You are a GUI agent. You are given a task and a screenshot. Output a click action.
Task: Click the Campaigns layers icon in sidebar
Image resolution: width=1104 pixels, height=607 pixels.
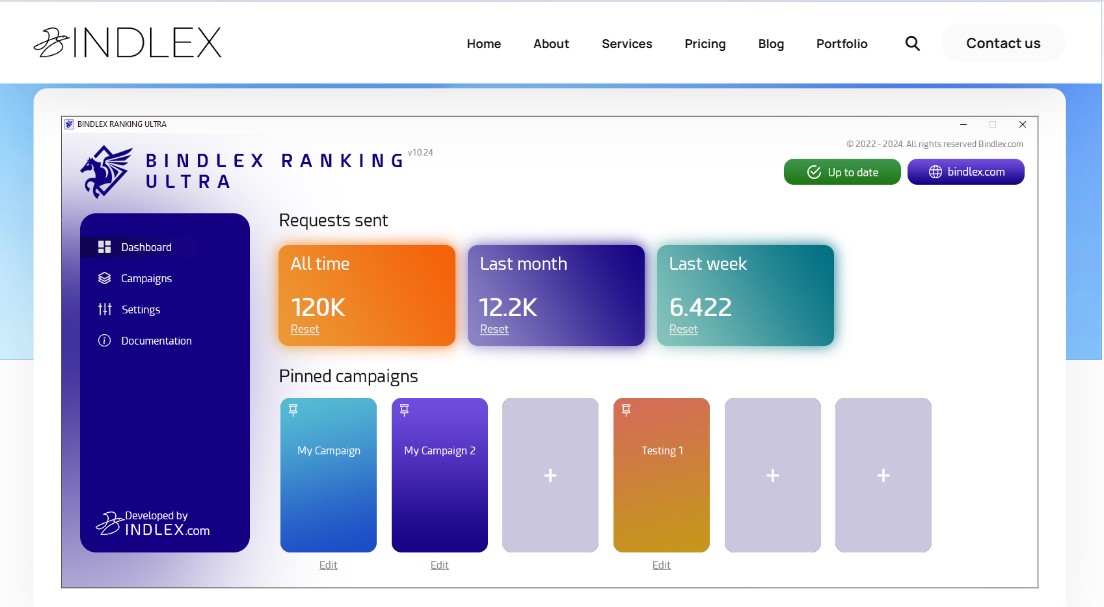pyautogui.click(x=104, y=278)
